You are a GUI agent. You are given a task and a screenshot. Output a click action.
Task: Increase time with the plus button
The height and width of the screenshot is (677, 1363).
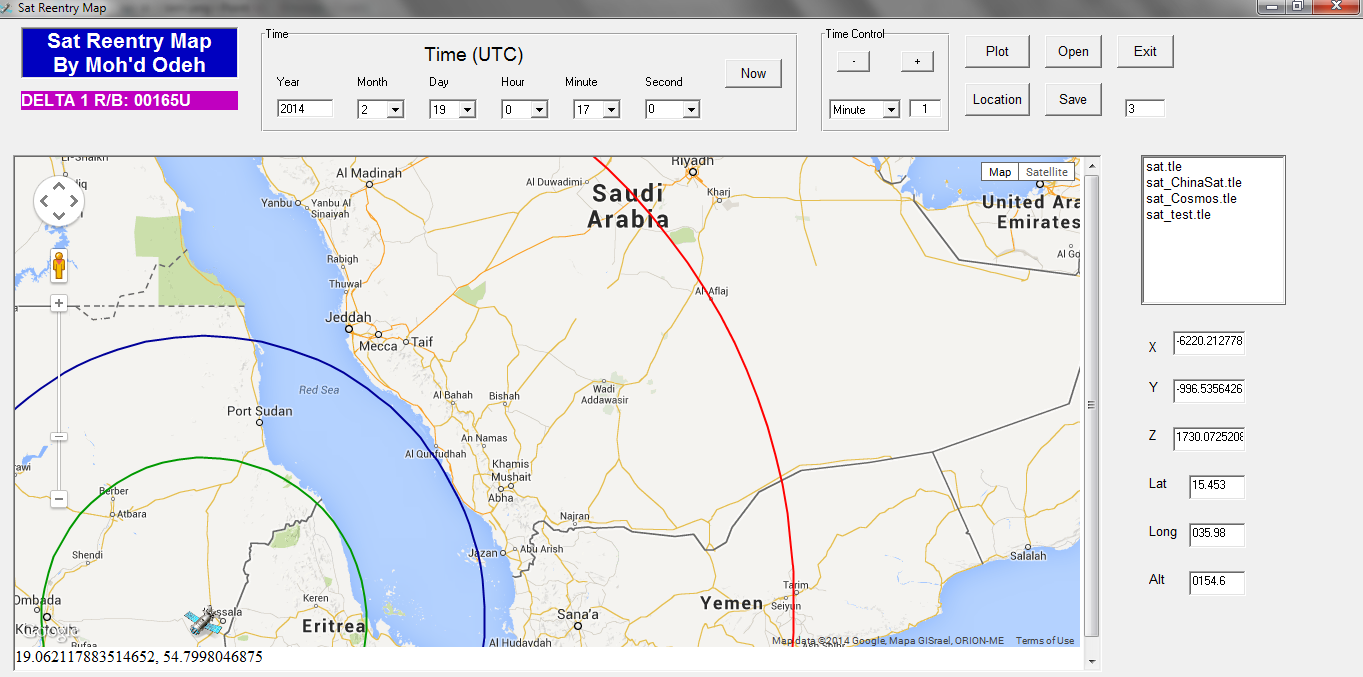(x=917, y=61)
